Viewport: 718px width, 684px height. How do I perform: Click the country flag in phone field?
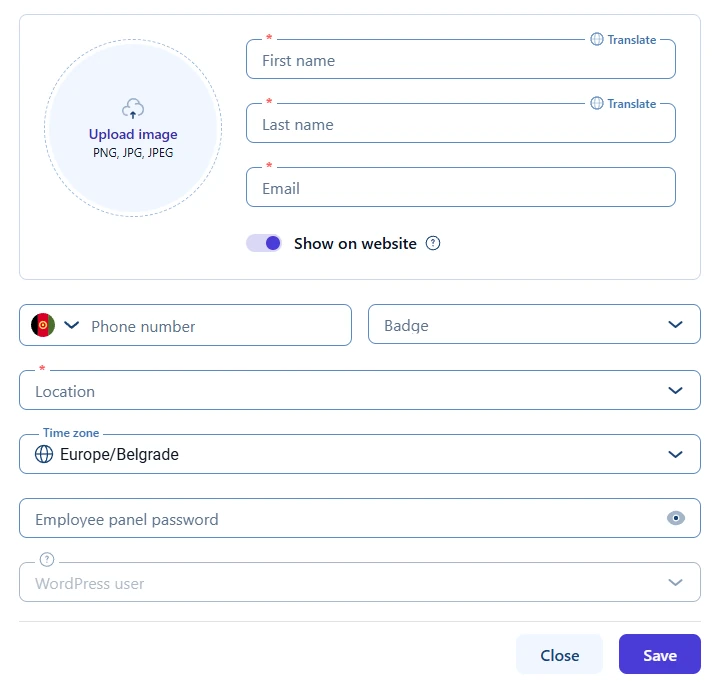pyautogui.click(x=43, y=325)
